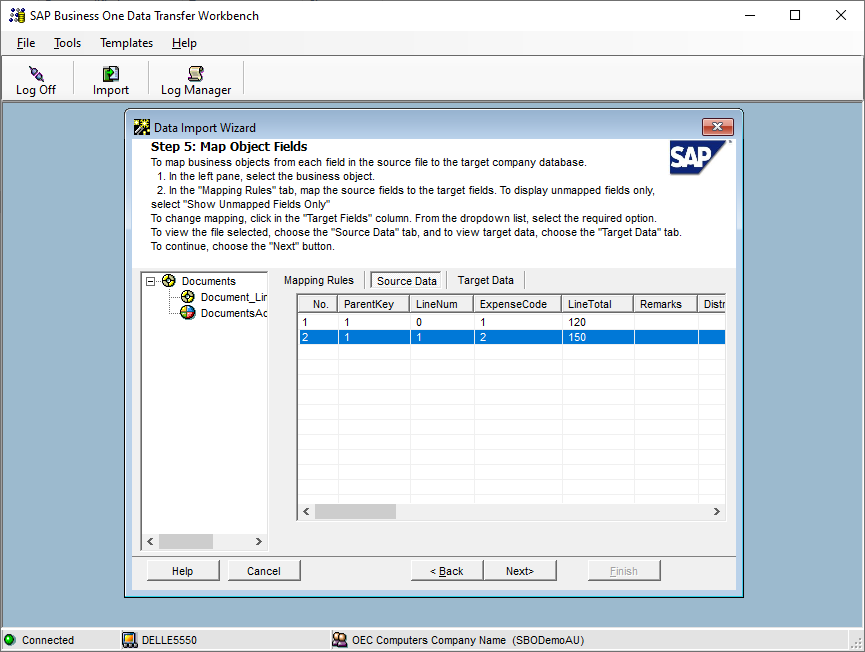The height and width of the screenshot is (652, 865).
Task: Click the LineNum cell with 0
Action: 442,322
